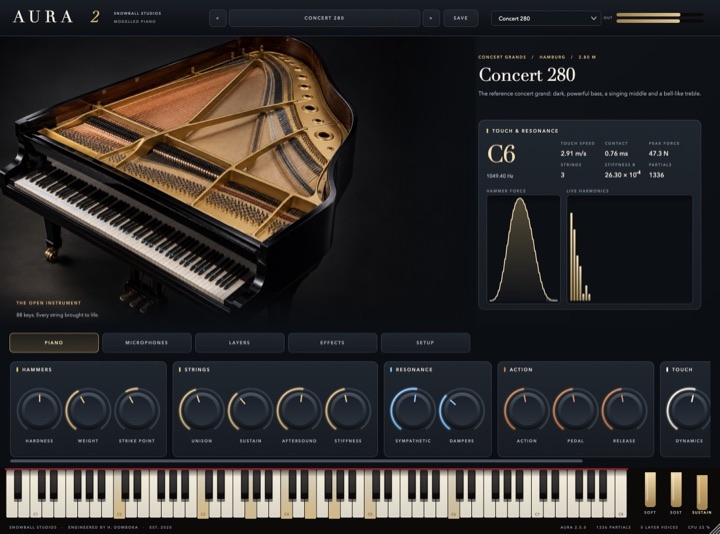Click the CPU status in the footer
This screenshot has width=720, height=534.
click(x=698, y=528)
